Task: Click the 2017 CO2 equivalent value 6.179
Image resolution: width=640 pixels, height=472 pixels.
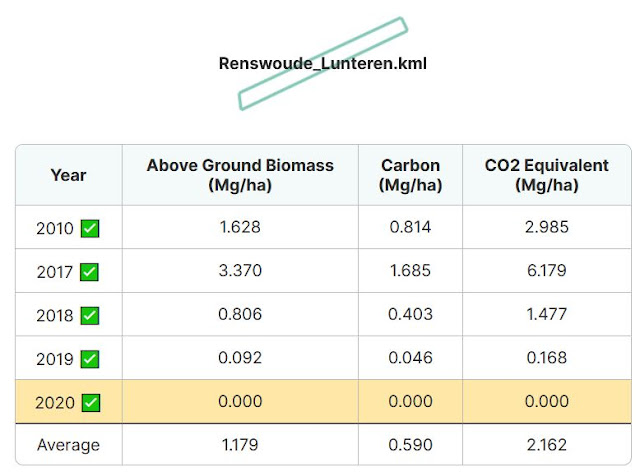Action: point(547,270)
